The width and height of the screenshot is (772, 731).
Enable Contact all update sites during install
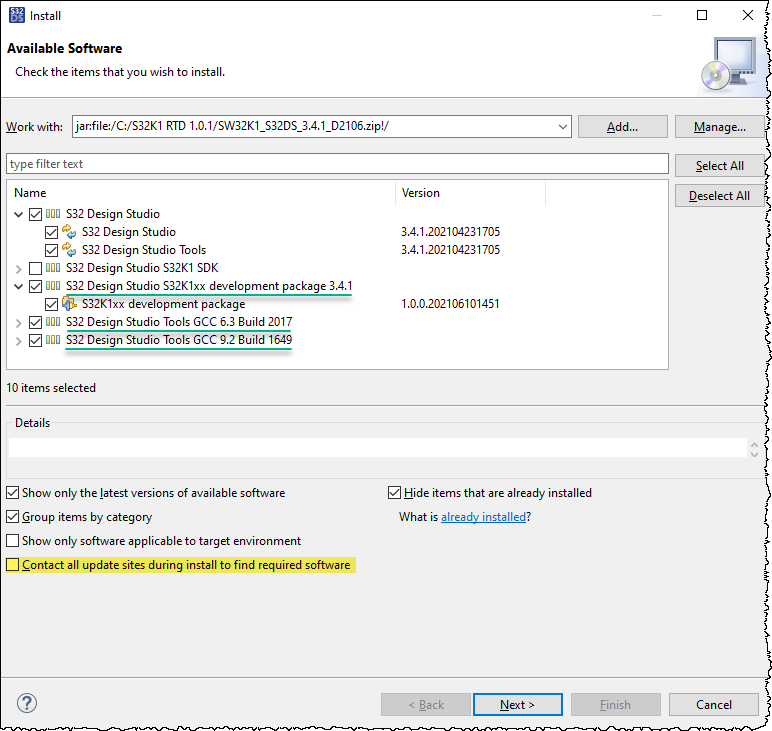pos(12,565)
